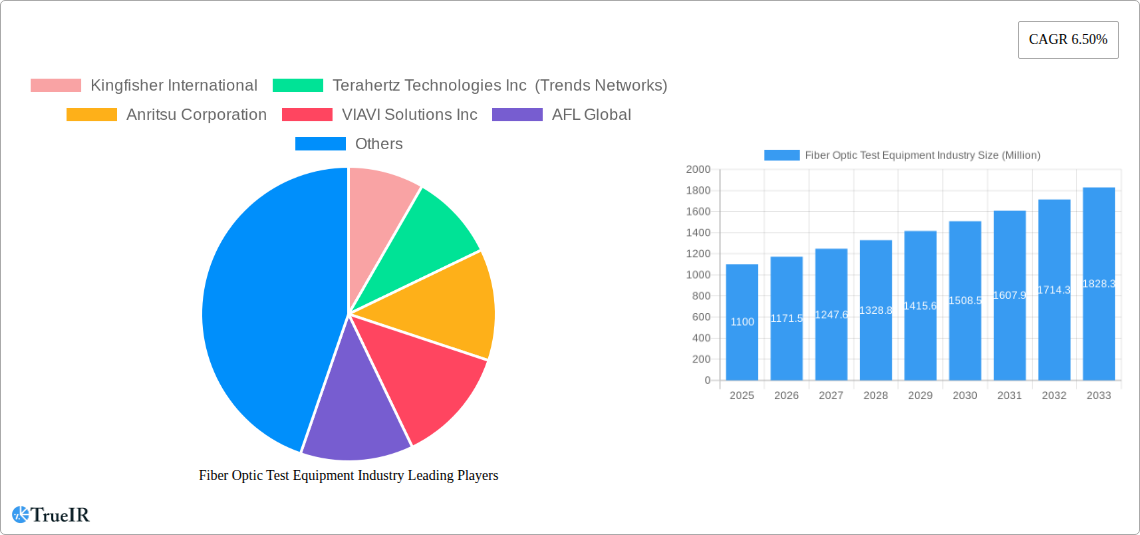Click the 2025 x-axis label
1140x535 pixels.
tap(742, 395)
